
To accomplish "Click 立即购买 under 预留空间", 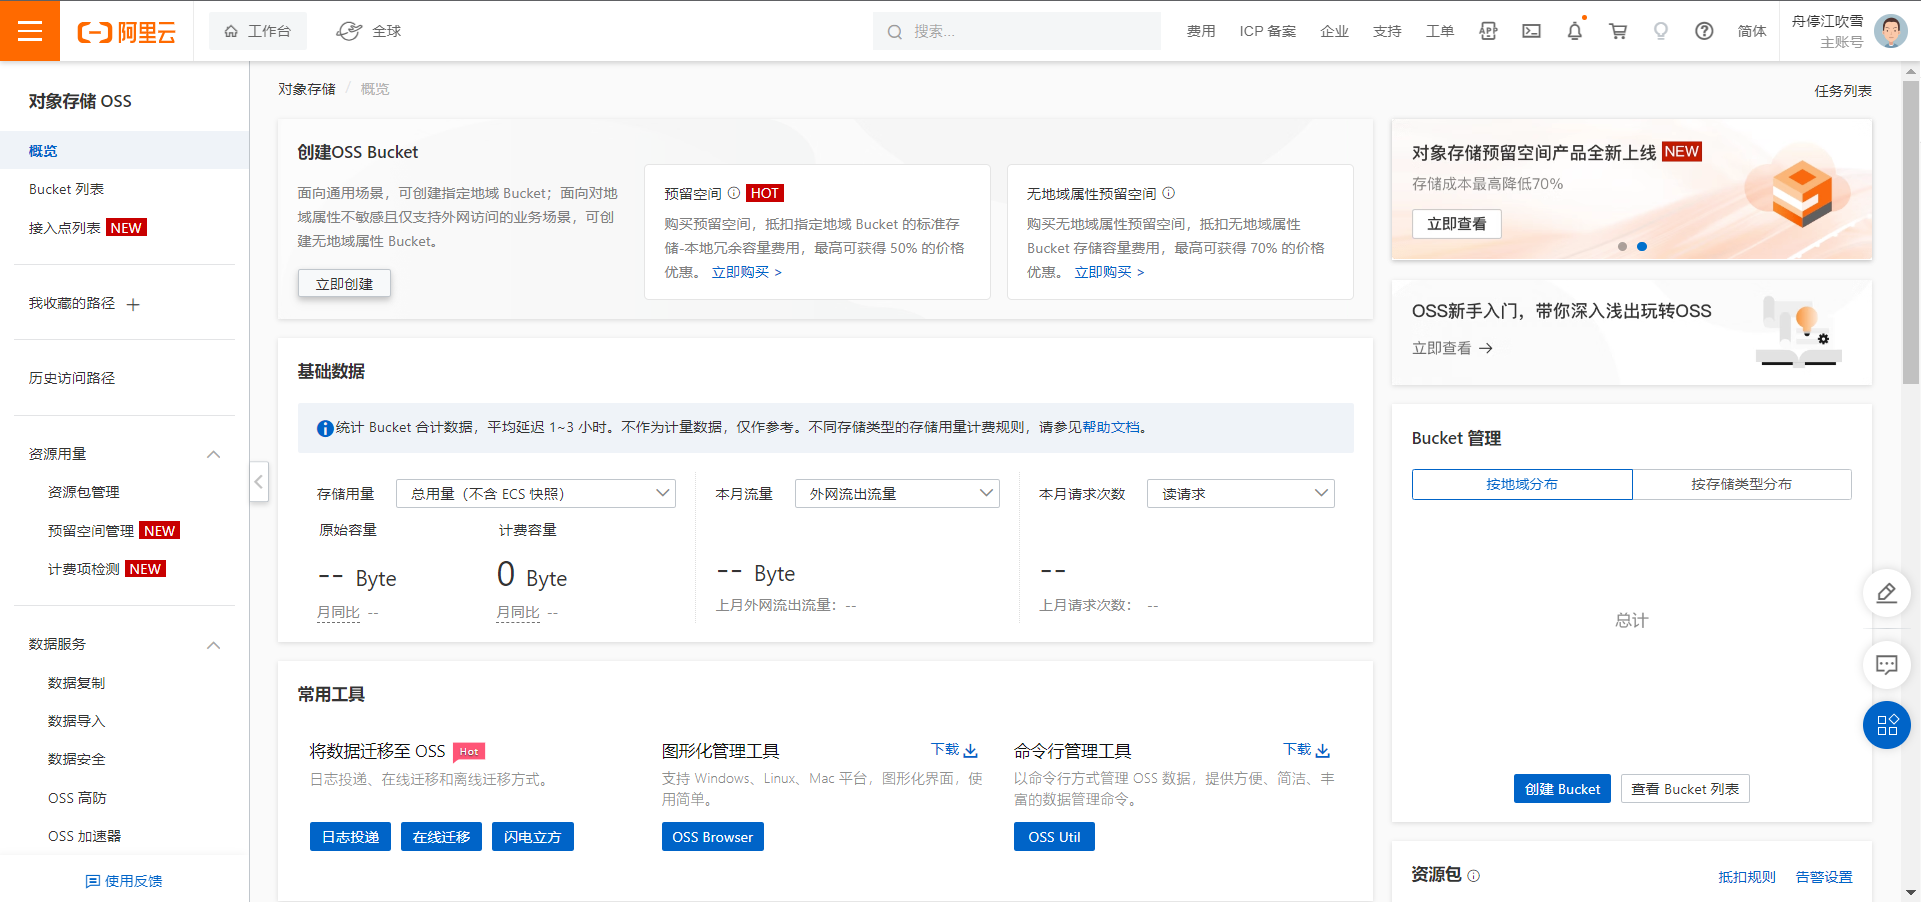I will pyautogui.click(x=747, y=272).
